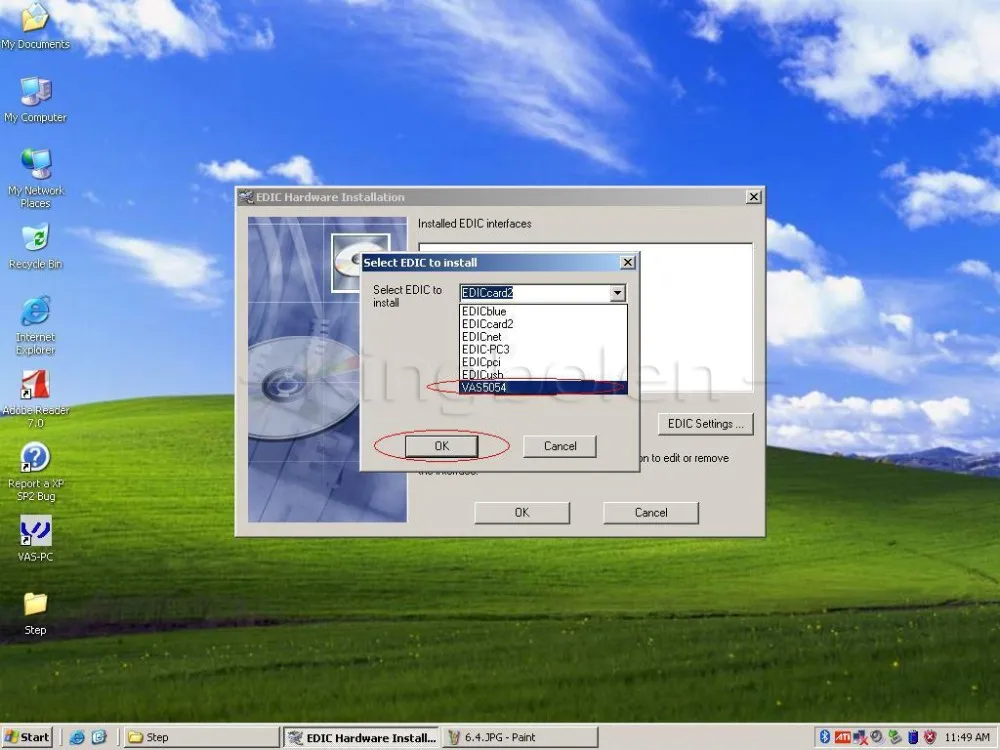Select the VAS-PC desktop shortcut
Screen dimensions: 1000x750
click(x=35, y=539)
